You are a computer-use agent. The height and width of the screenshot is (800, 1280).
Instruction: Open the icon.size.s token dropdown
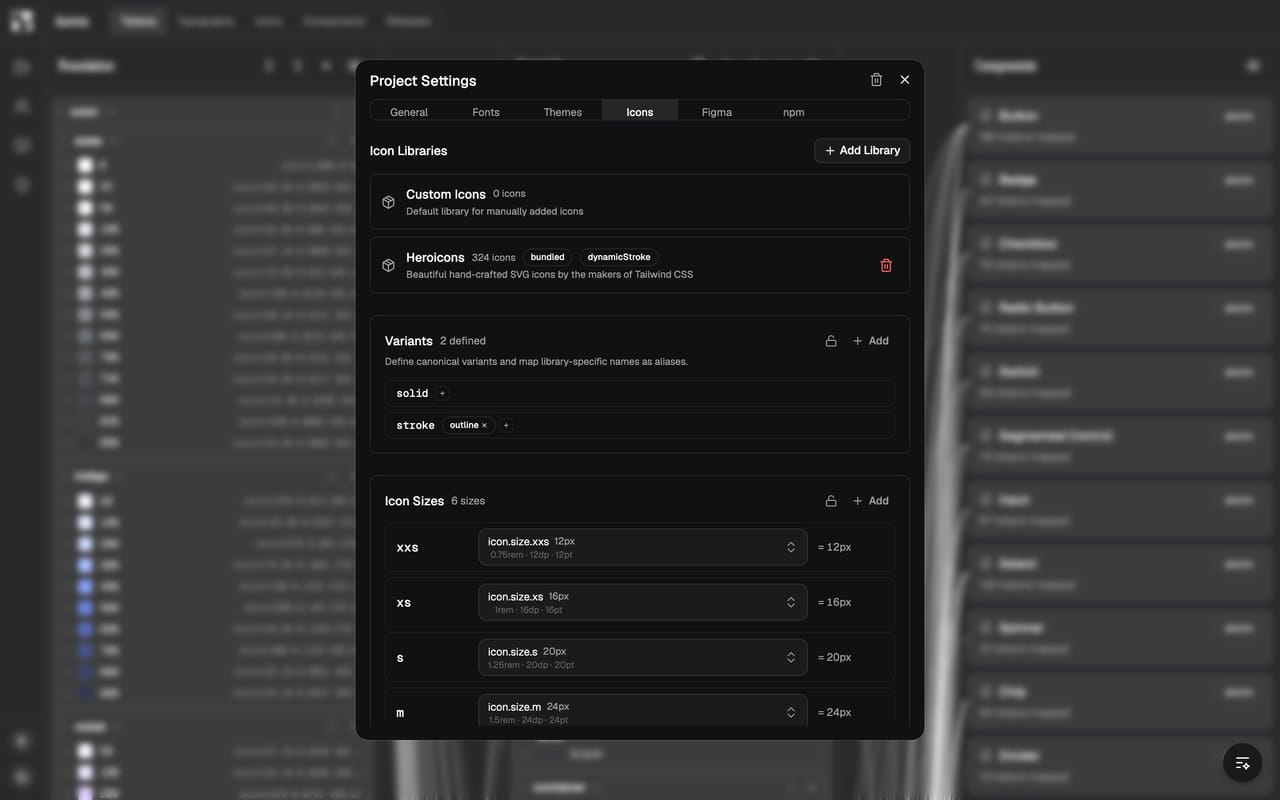(643, 657)
